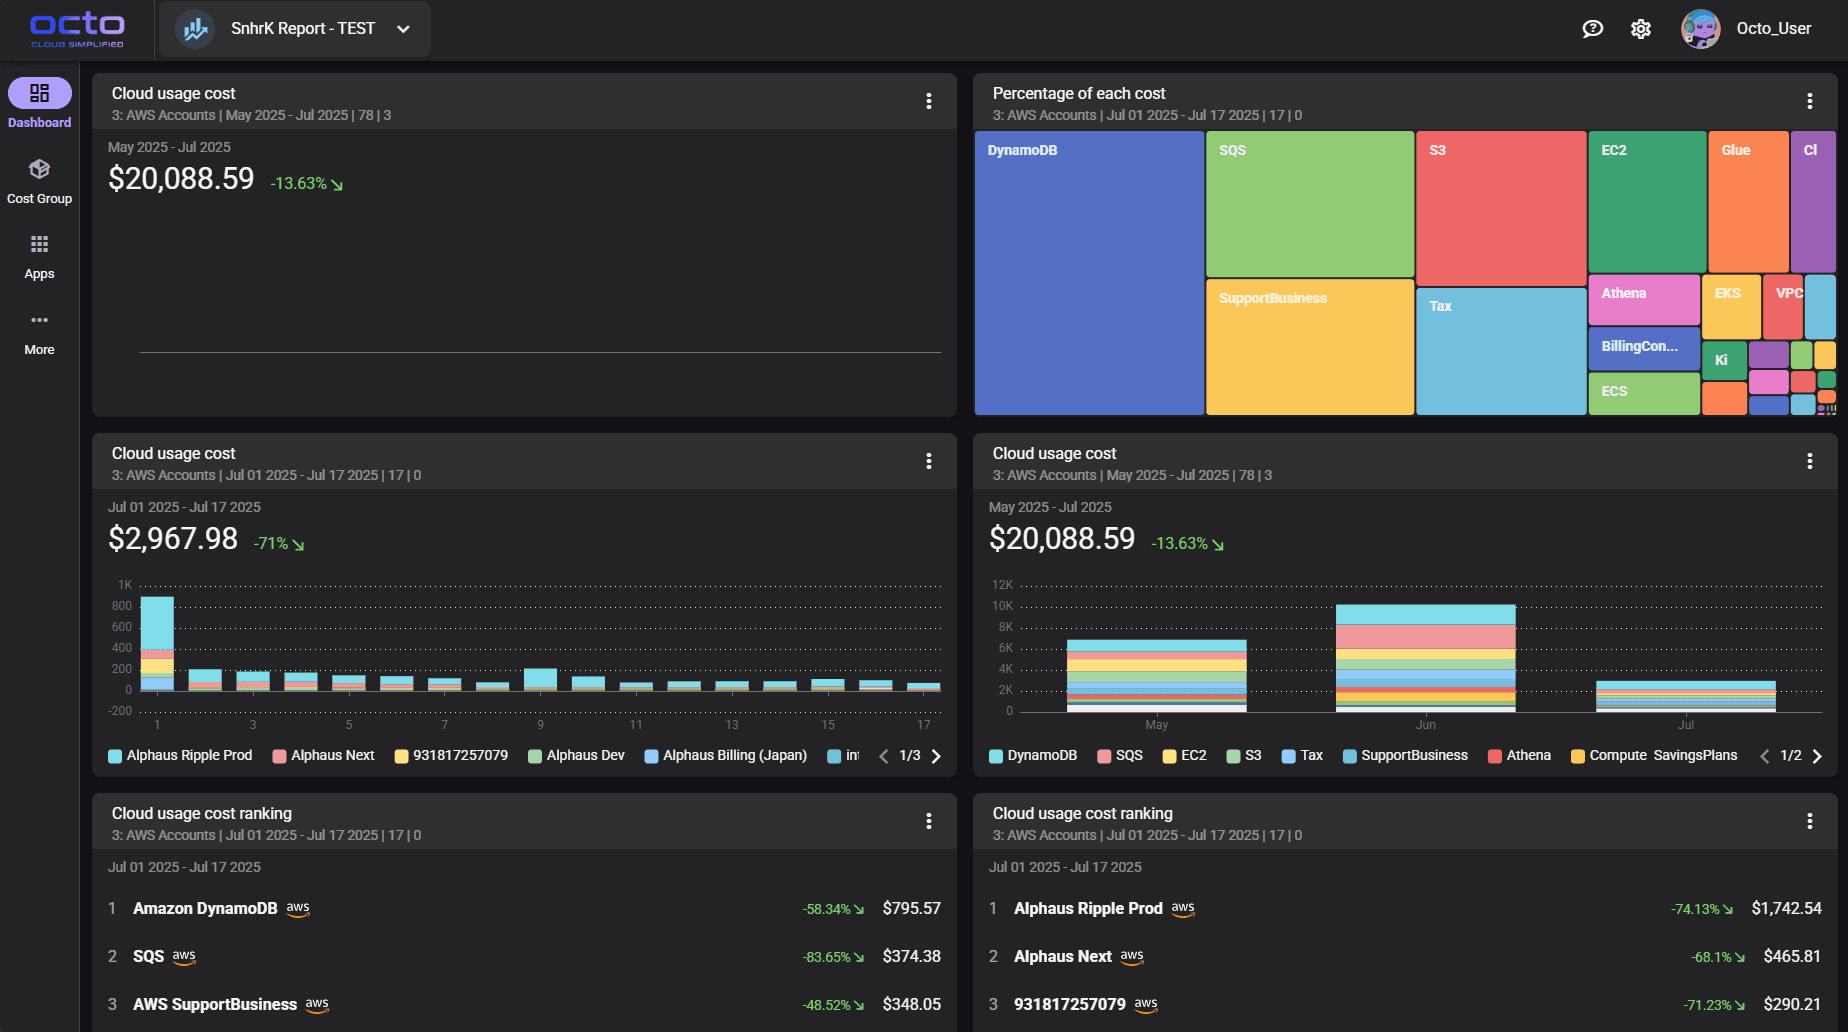Toggle DynamoDB legend series
1848x1032 pixels.
1033,756
